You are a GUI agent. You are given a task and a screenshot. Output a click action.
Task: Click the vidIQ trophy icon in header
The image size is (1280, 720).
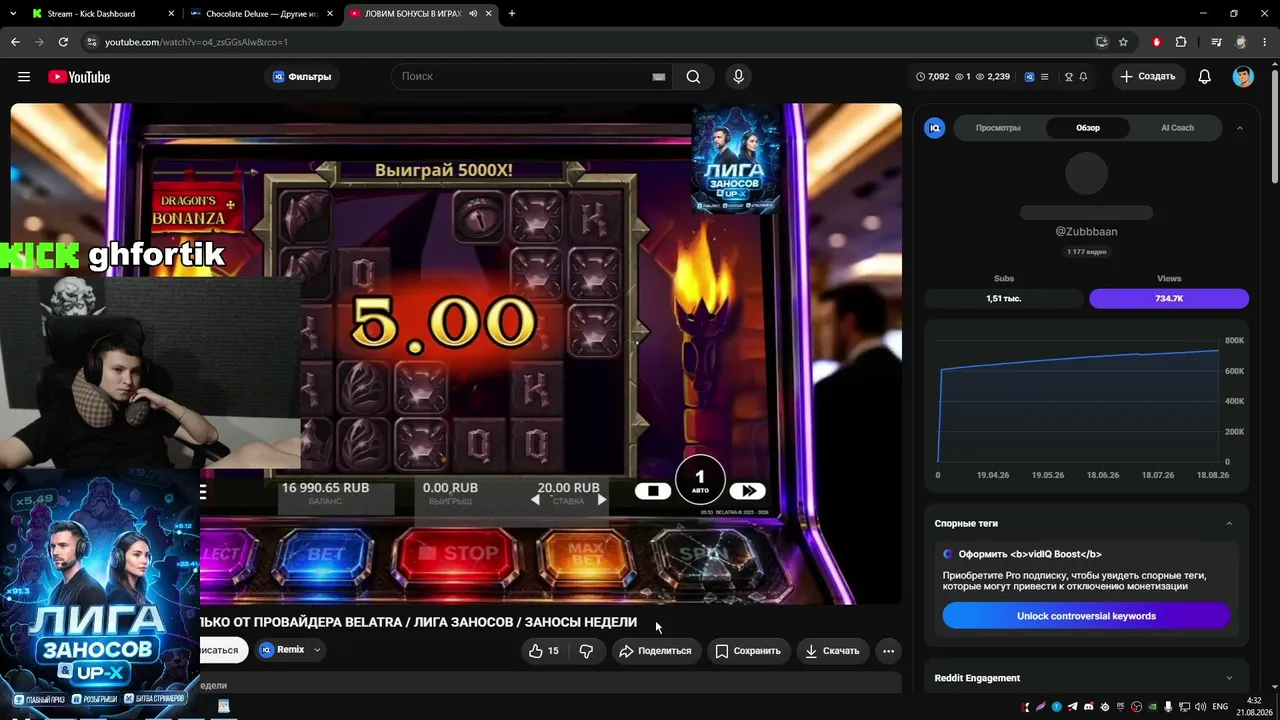[x=1069, y=77]
